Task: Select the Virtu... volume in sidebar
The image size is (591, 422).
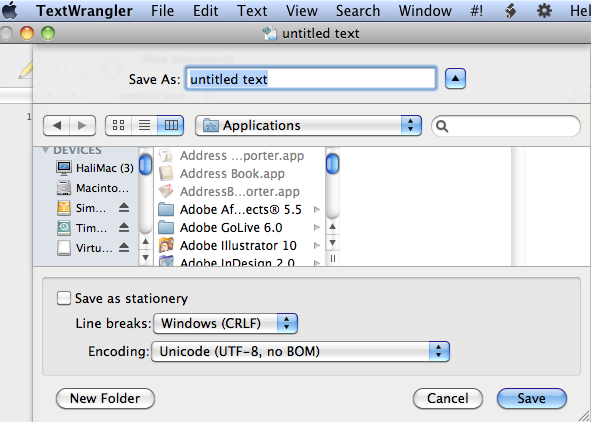Action: tap(84, 248)
